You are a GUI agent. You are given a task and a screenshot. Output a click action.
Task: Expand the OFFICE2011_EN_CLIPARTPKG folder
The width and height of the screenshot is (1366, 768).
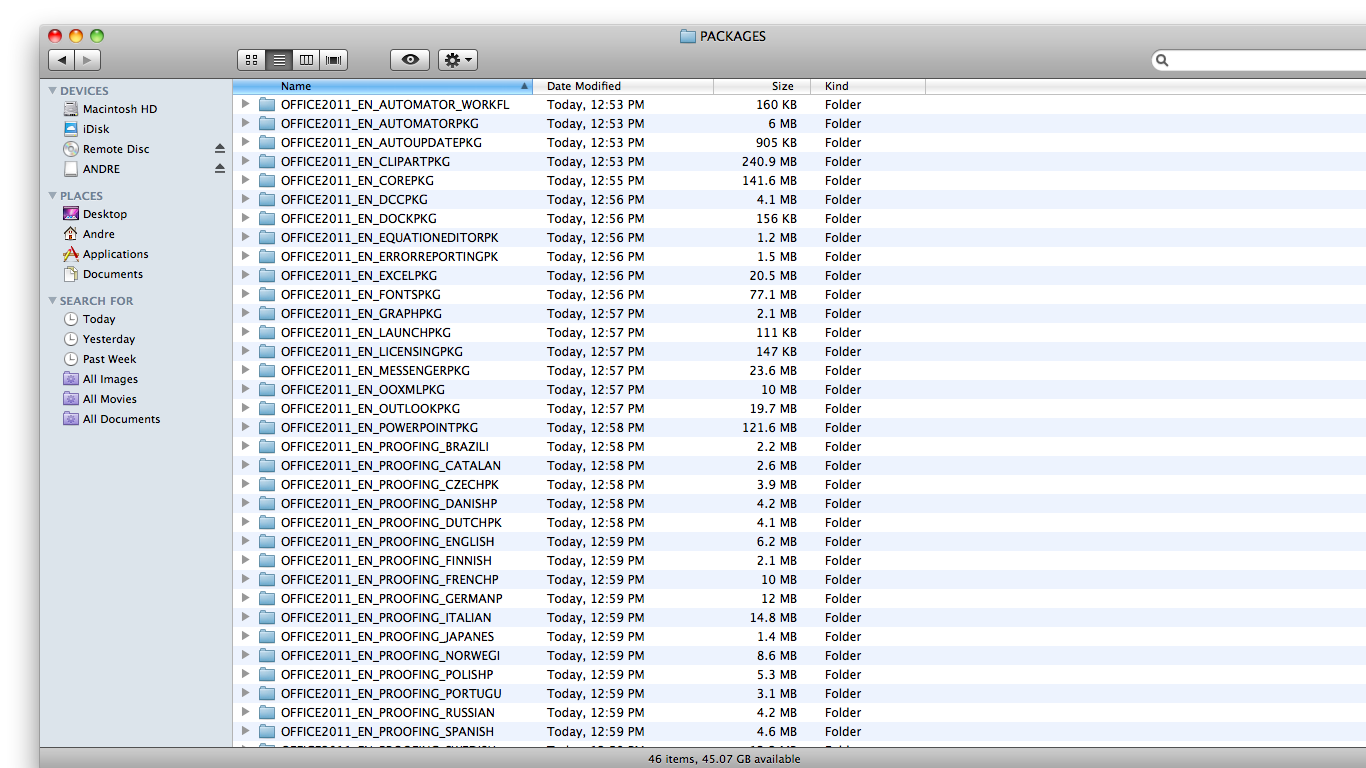pyautogui.click(x=245, y=161)
